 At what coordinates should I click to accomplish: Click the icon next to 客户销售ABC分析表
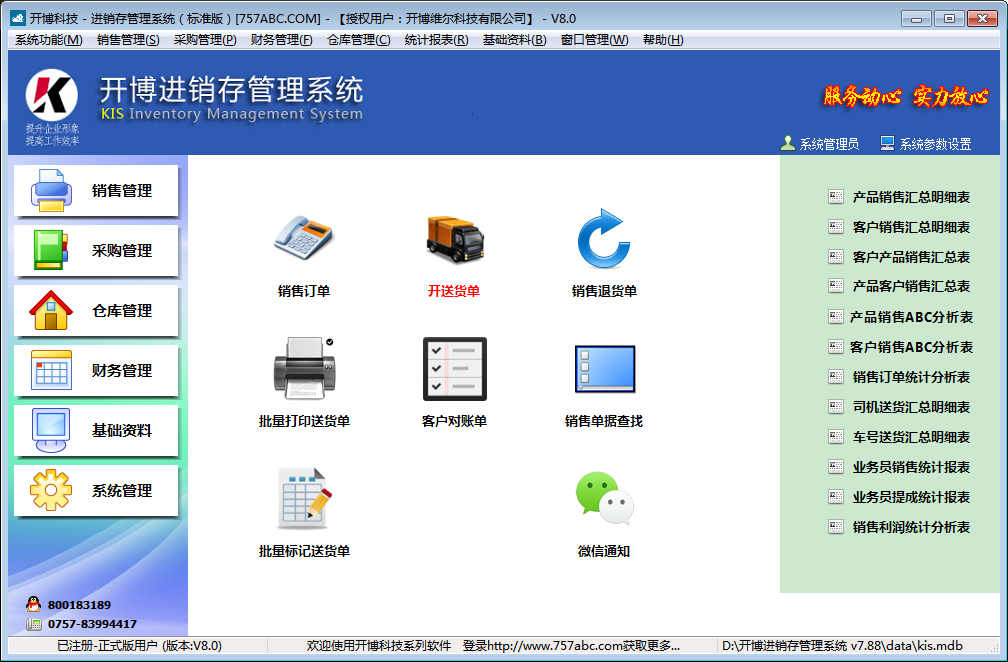(x=836, y=347)
